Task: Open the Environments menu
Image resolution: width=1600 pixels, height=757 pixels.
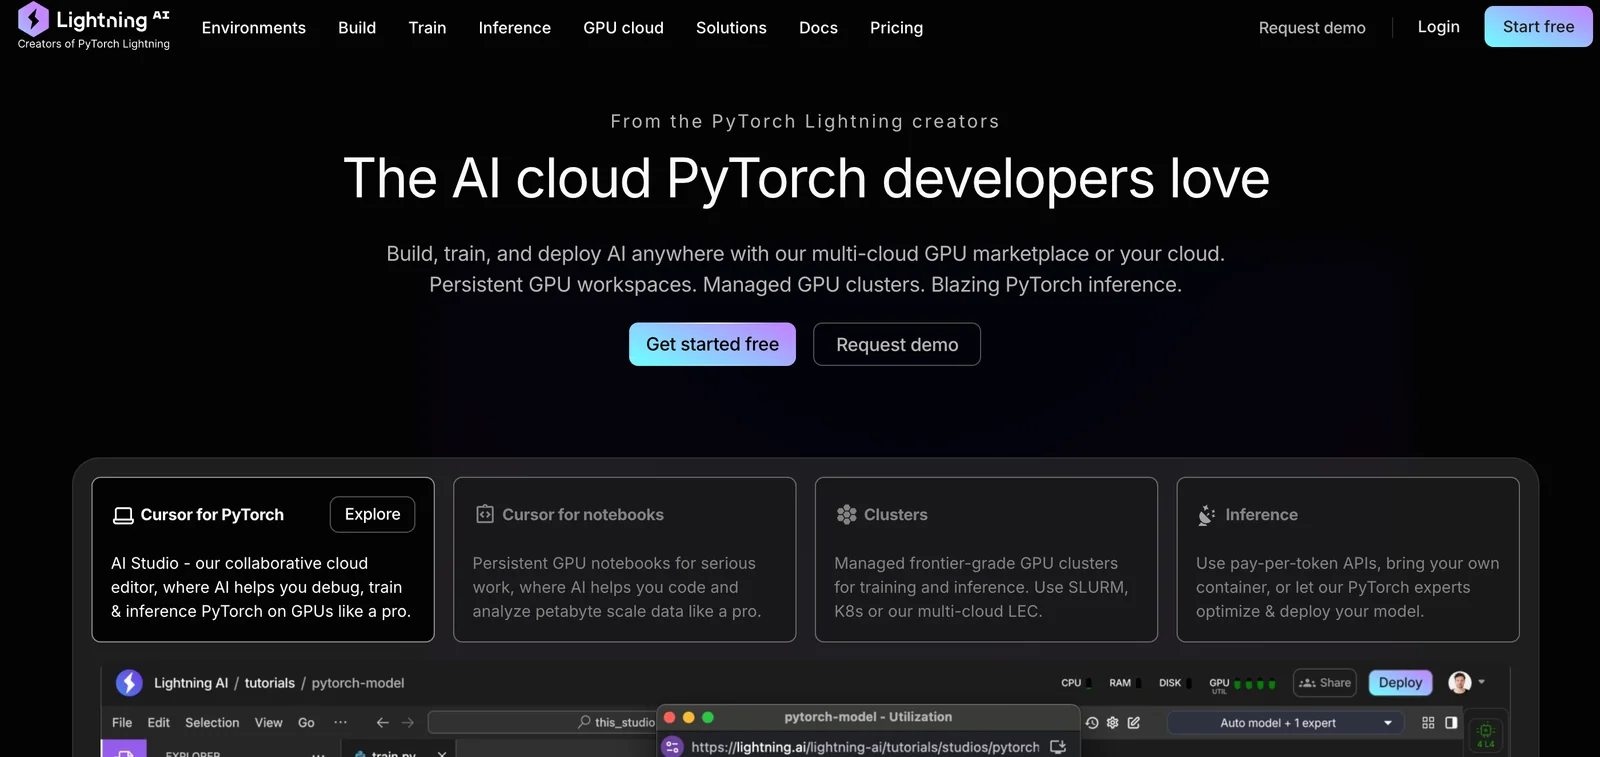Action: point(254,28)
